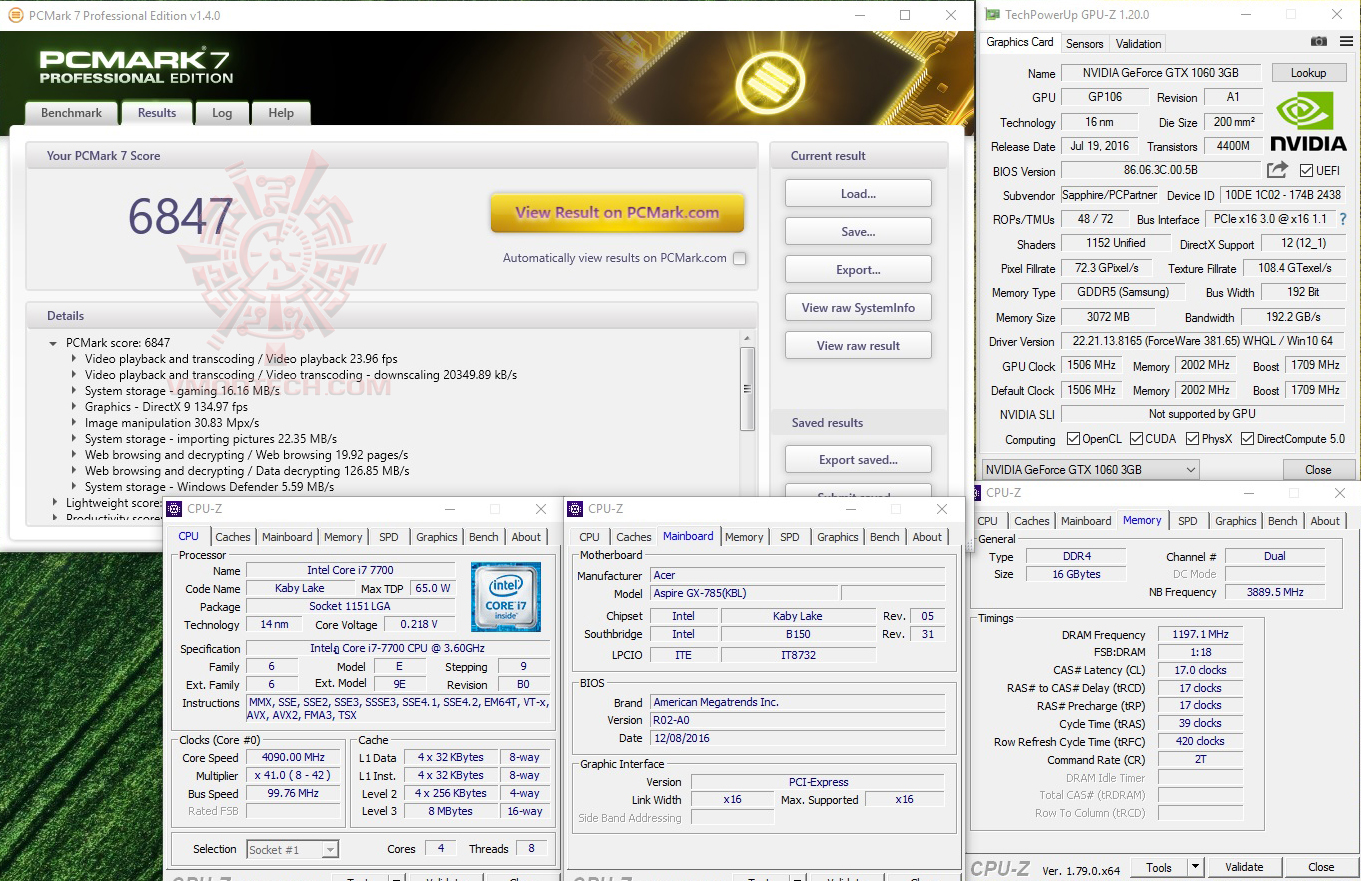Image resolution: width=1361 pixels, height=881 pixels.
Task: Click the Memory Size value 3072 MB
Action: click(1108, 317)
